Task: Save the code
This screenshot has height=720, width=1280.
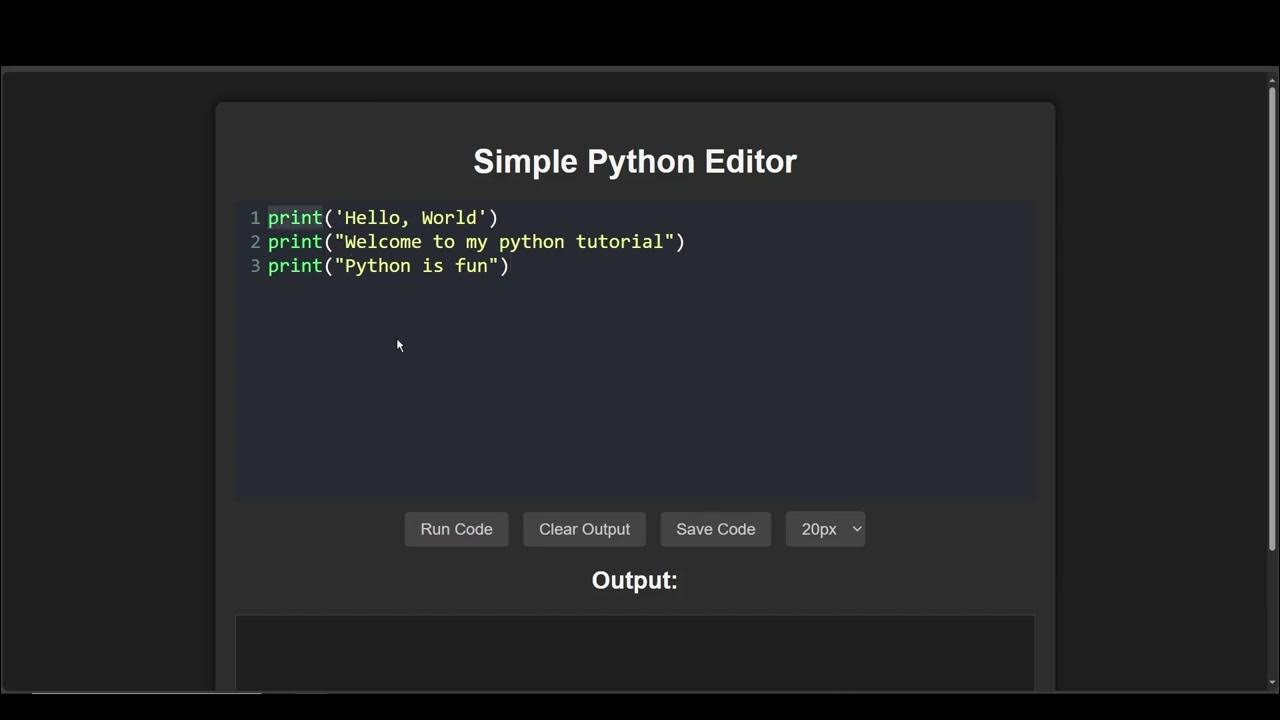Action: [x=715, y=529]
